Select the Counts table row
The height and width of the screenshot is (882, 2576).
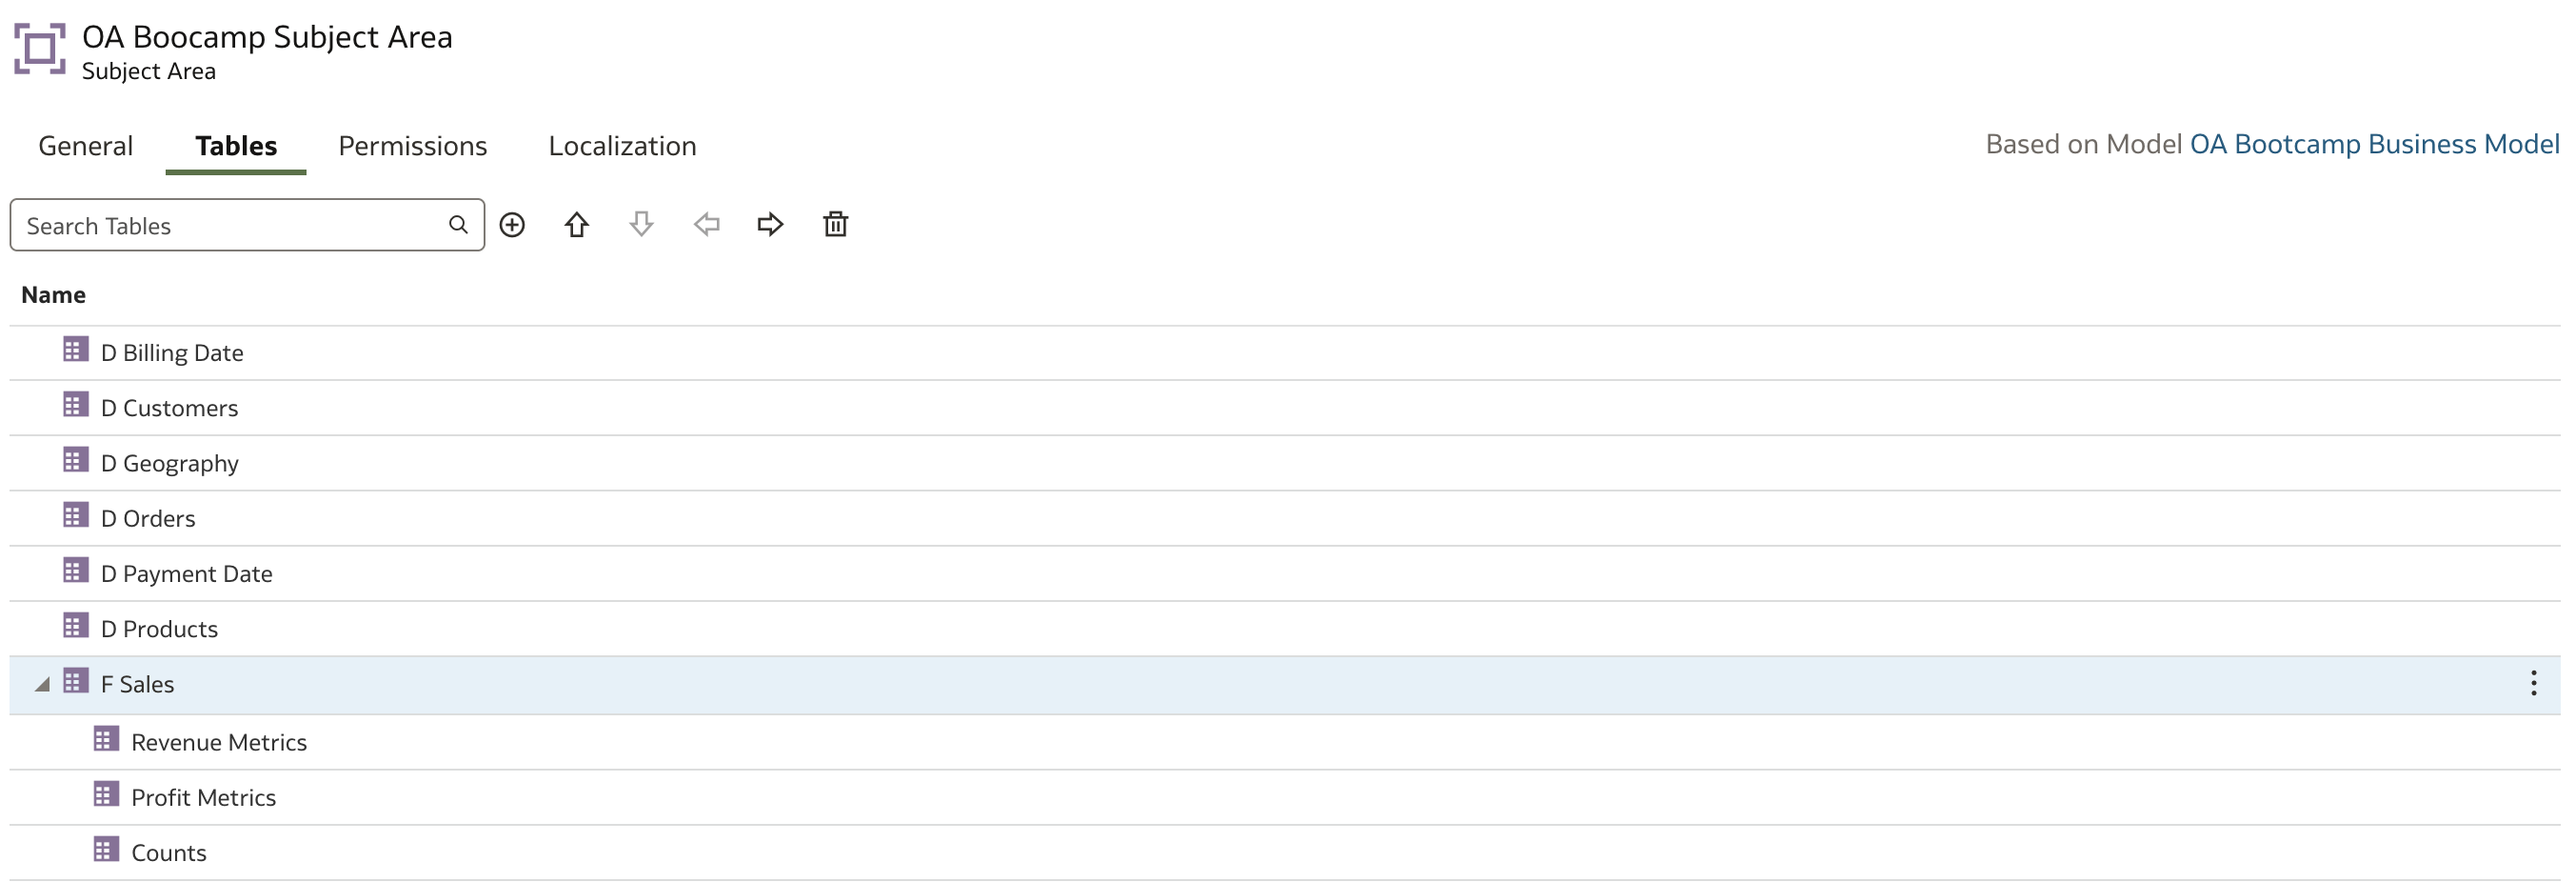tap(1285, 853)
